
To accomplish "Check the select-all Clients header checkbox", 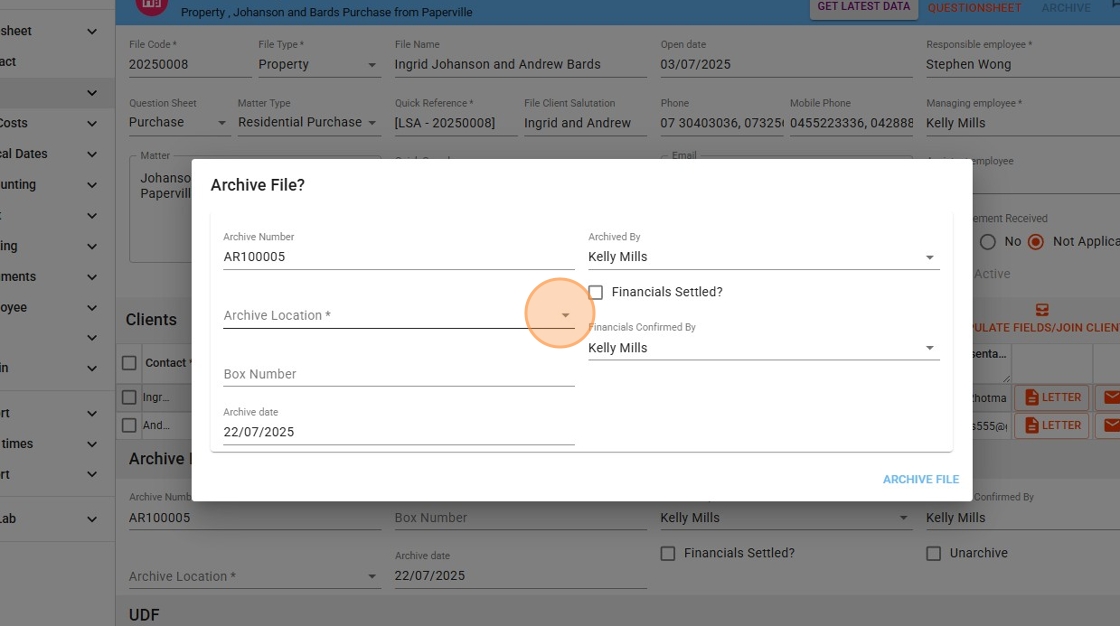I will [129, 363].
